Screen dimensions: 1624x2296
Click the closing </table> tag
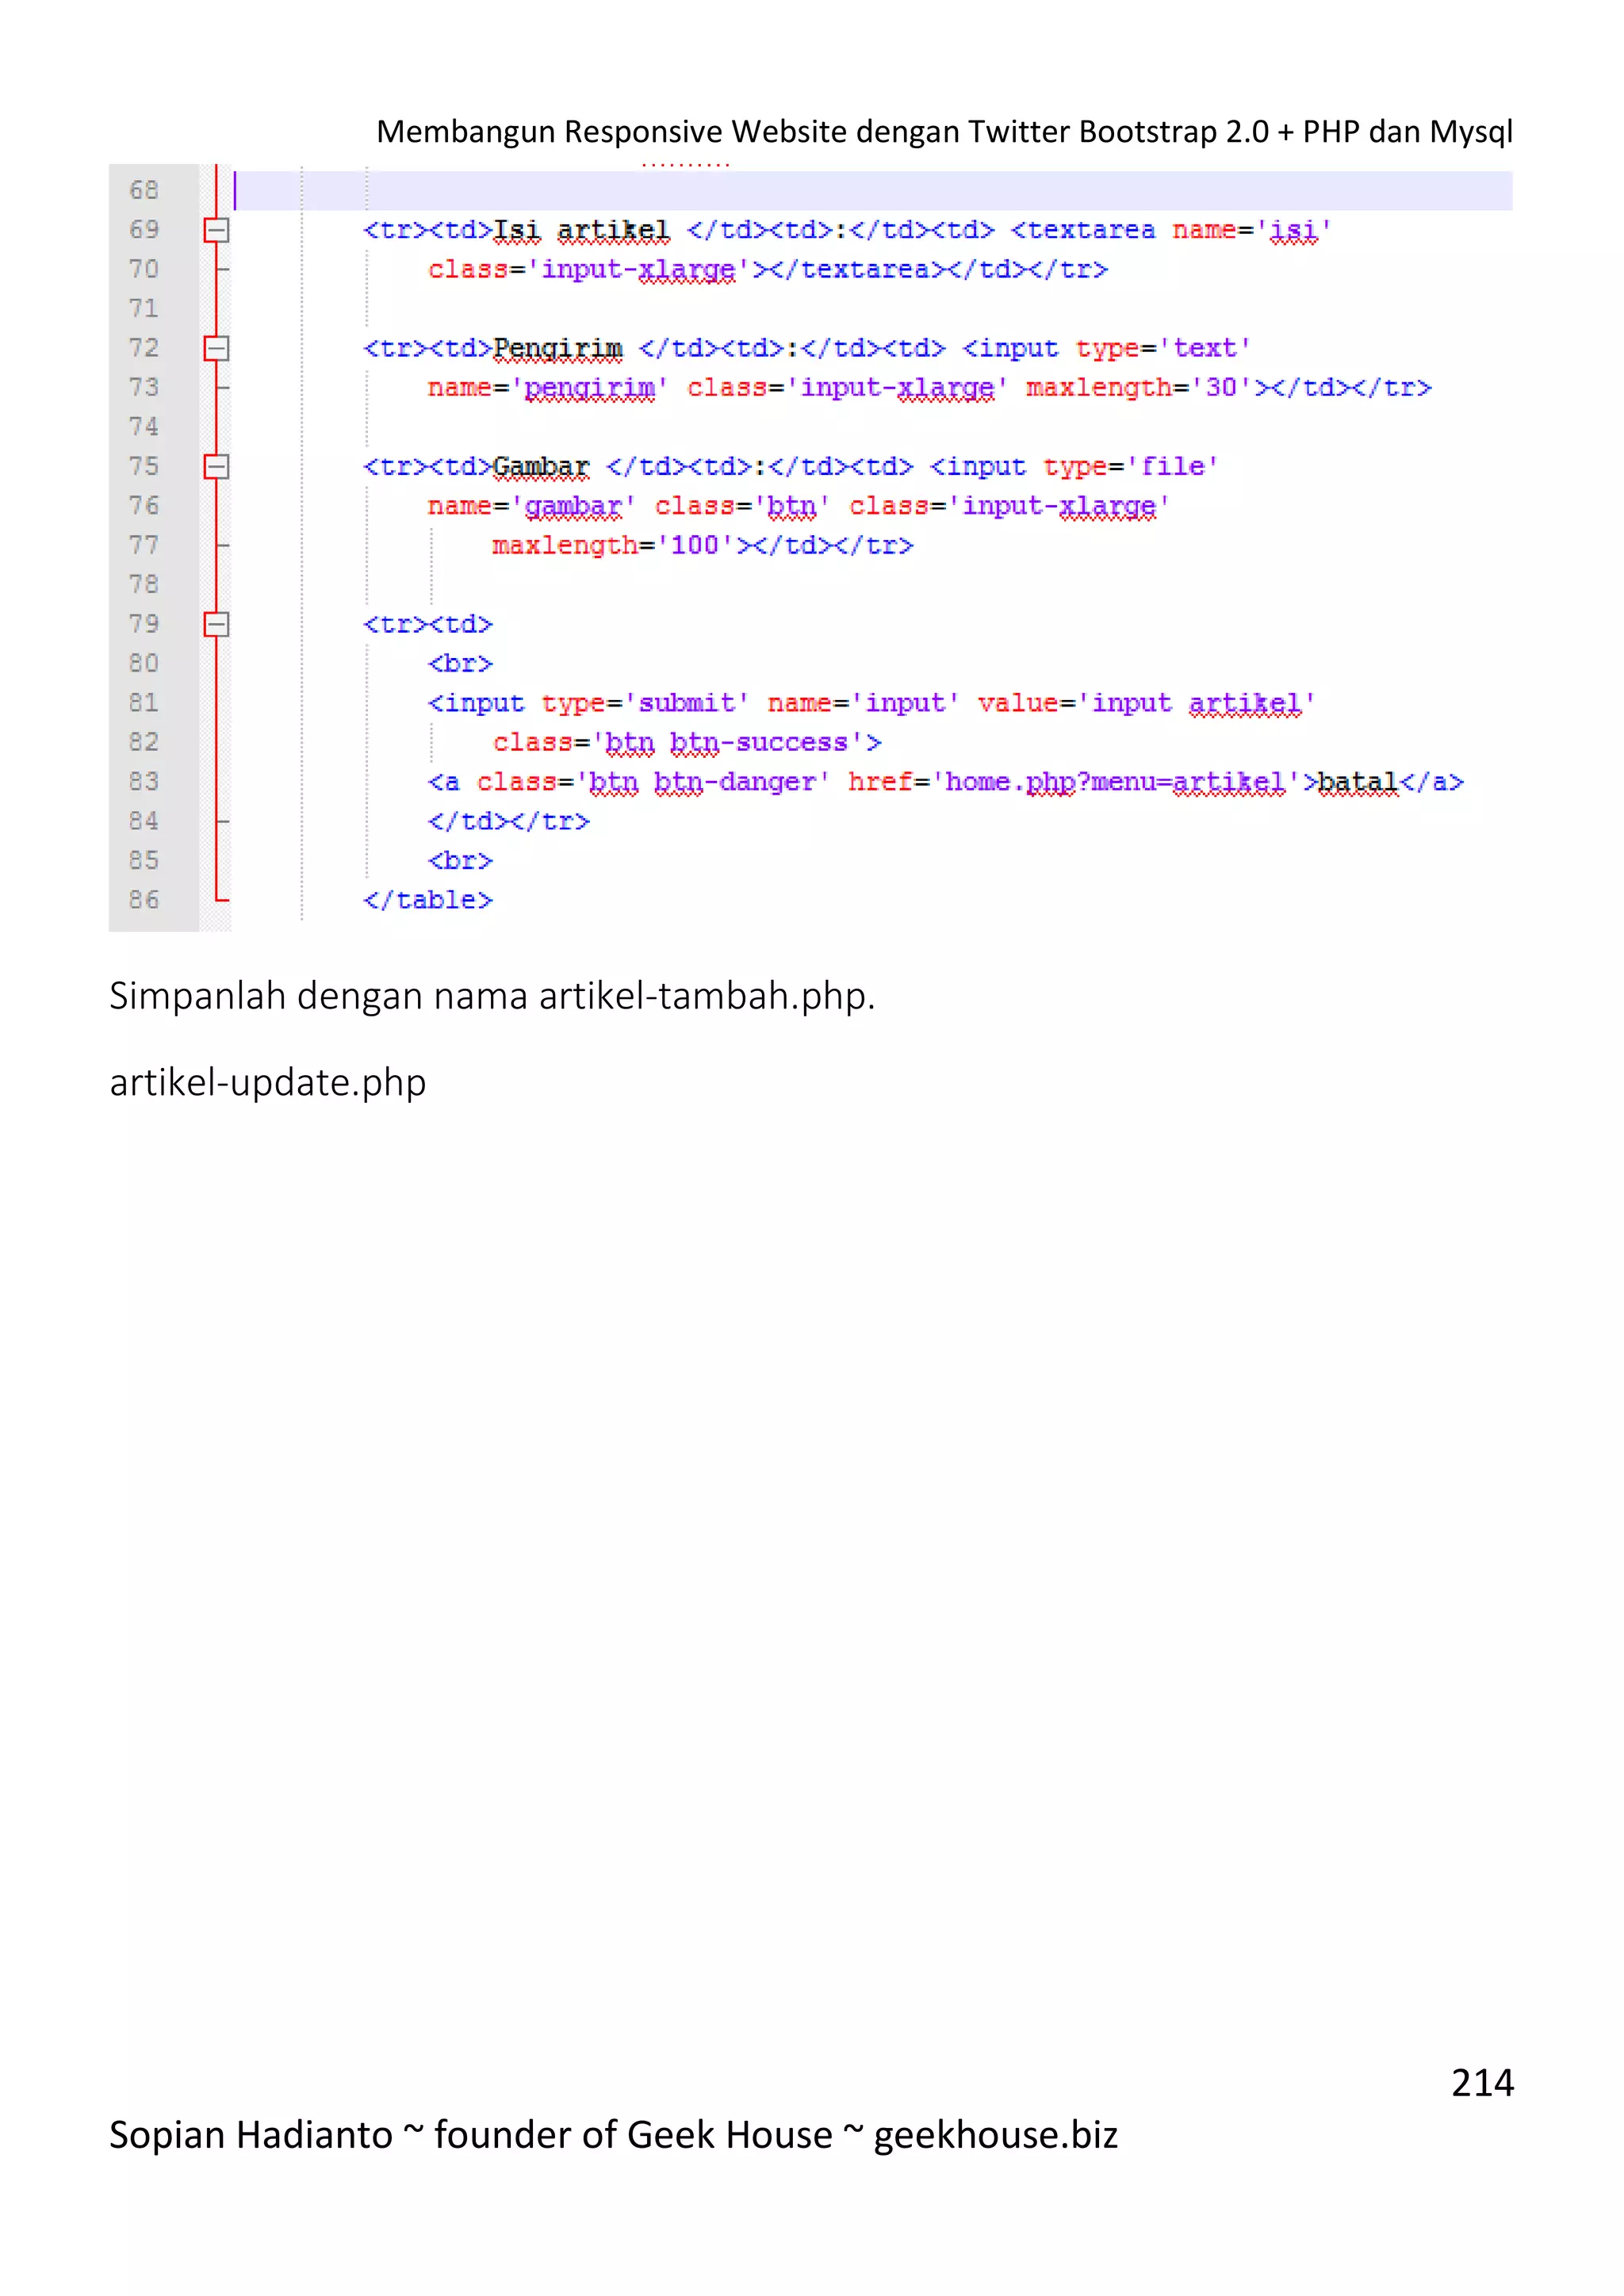click(x=428, y=901)
